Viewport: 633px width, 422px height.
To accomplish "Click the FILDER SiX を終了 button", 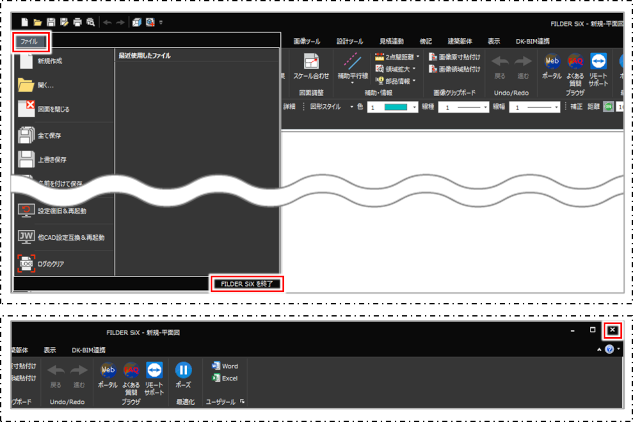I will (247, 283).
